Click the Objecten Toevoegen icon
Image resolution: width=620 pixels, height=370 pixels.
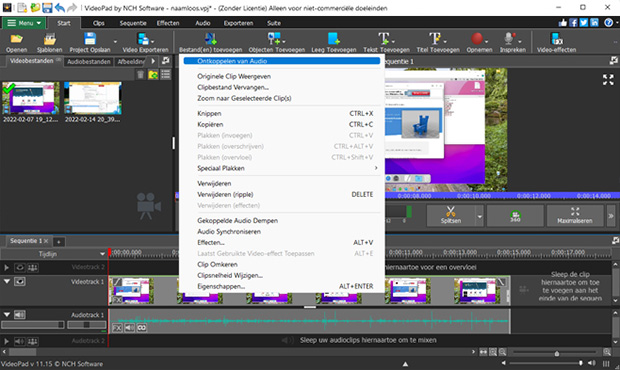click(x=274, y=39)
